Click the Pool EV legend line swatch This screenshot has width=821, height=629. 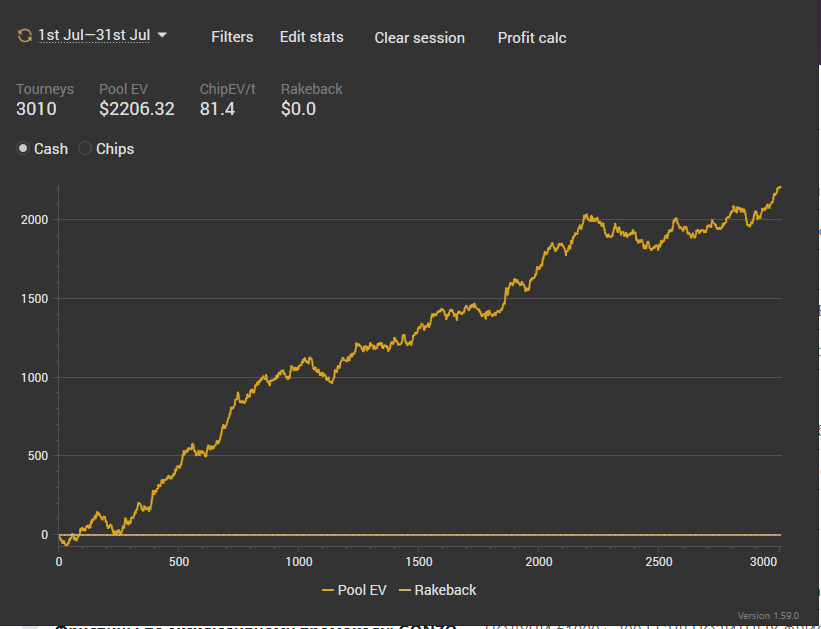[x=328, y=591]
